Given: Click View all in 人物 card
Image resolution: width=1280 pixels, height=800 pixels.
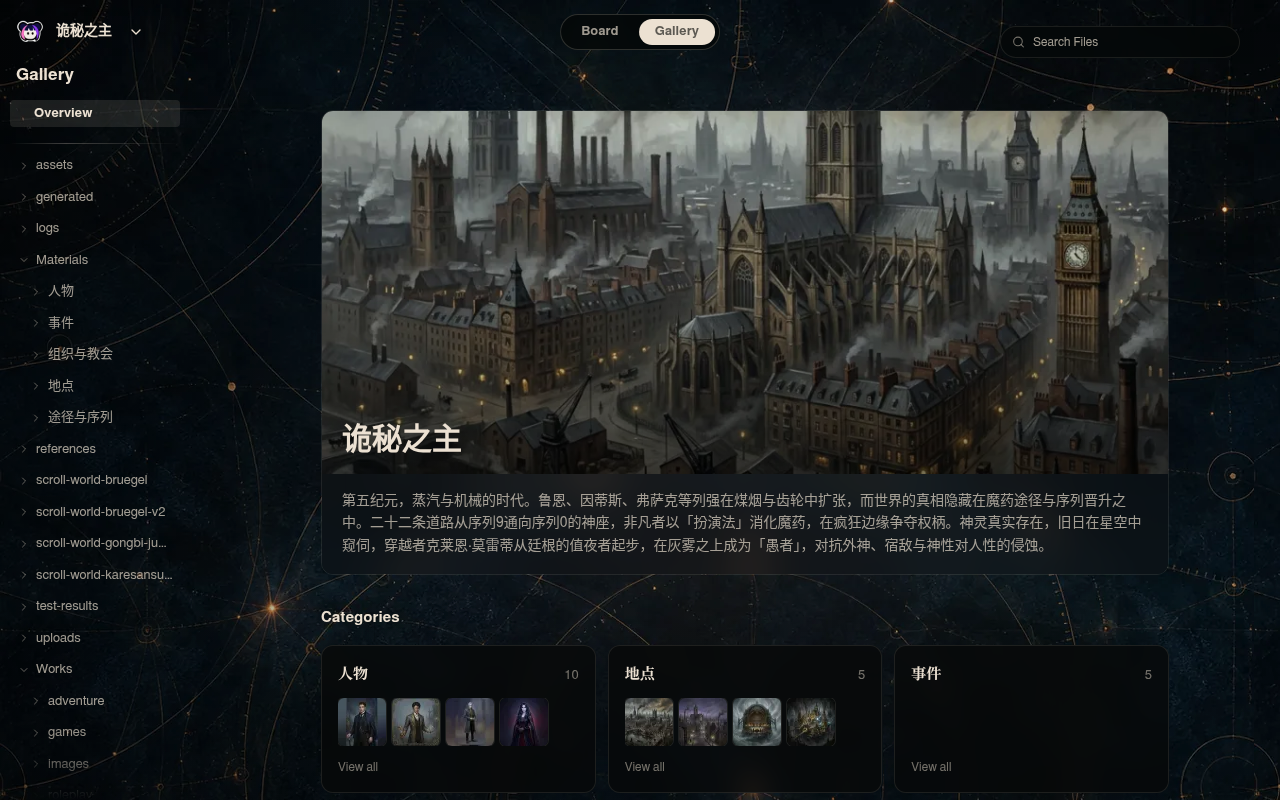Looking at the screenshot, I should [x=358, y=767].
